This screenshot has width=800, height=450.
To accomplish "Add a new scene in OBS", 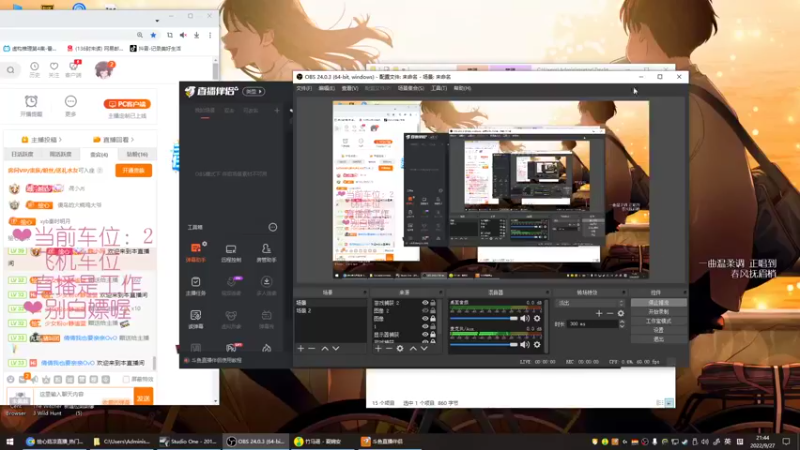I will point(301,348).
